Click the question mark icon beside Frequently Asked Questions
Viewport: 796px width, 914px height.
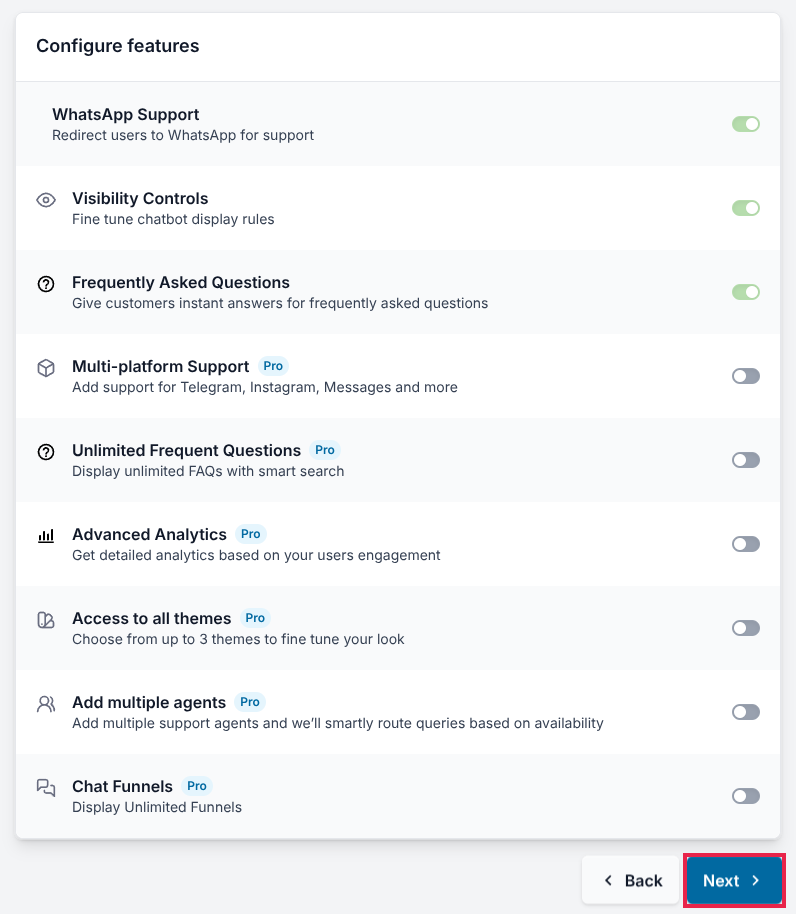click(x=46, y=284)
